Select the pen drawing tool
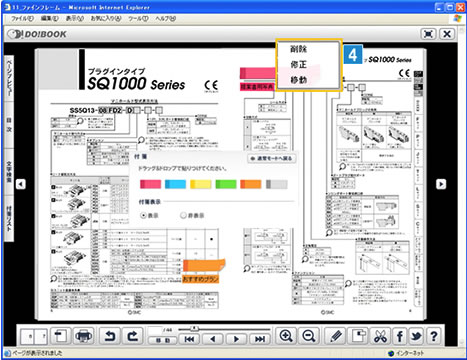The image size is (467, 360). coord(336,336)
